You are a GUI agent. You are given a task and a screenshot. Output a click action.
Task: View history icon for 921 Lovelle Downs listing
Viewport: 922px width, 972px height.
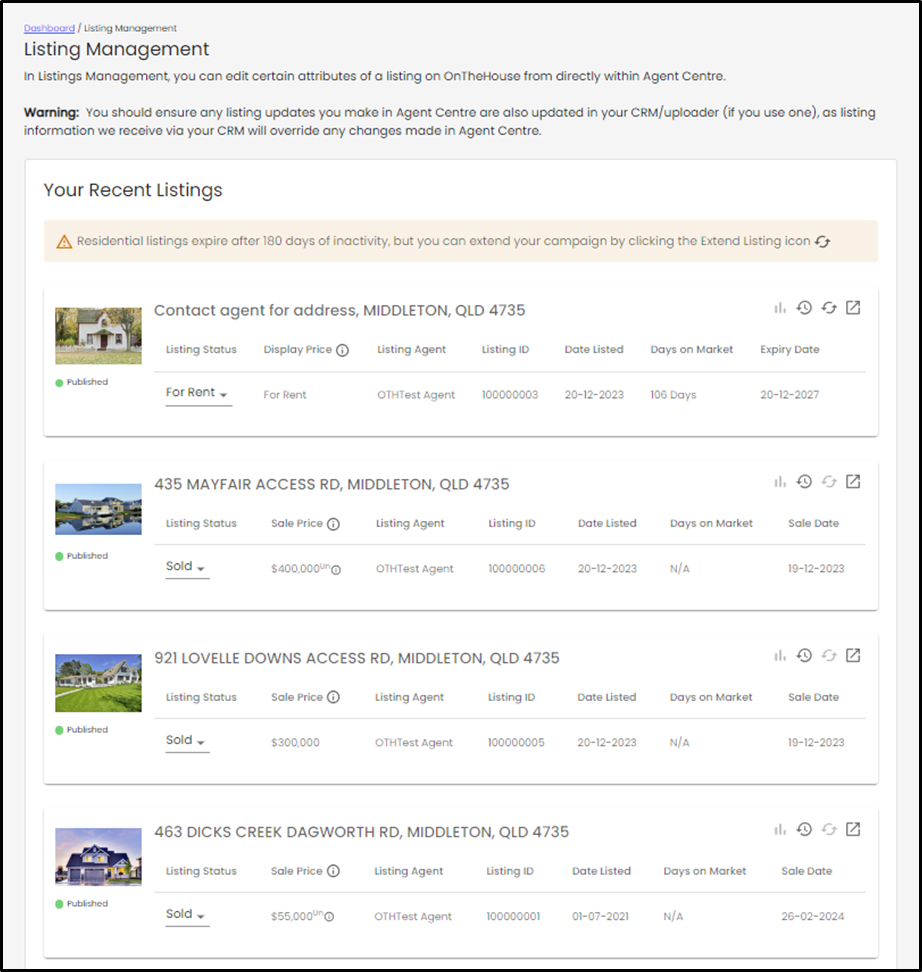coord(804,655)
